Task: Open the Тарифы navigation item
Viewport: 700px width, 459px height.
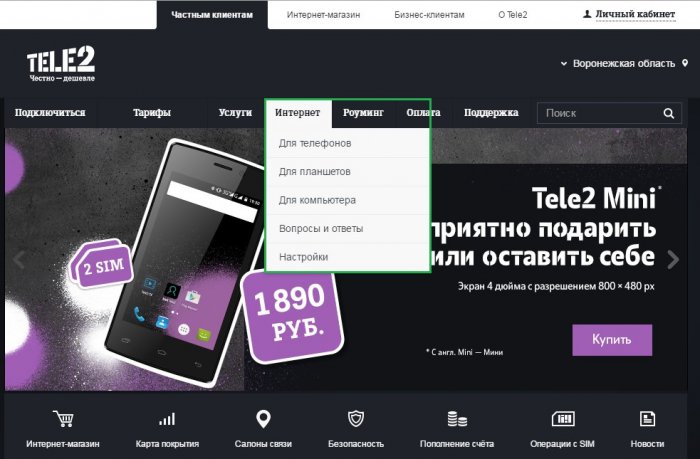Action: pos(152,113)
